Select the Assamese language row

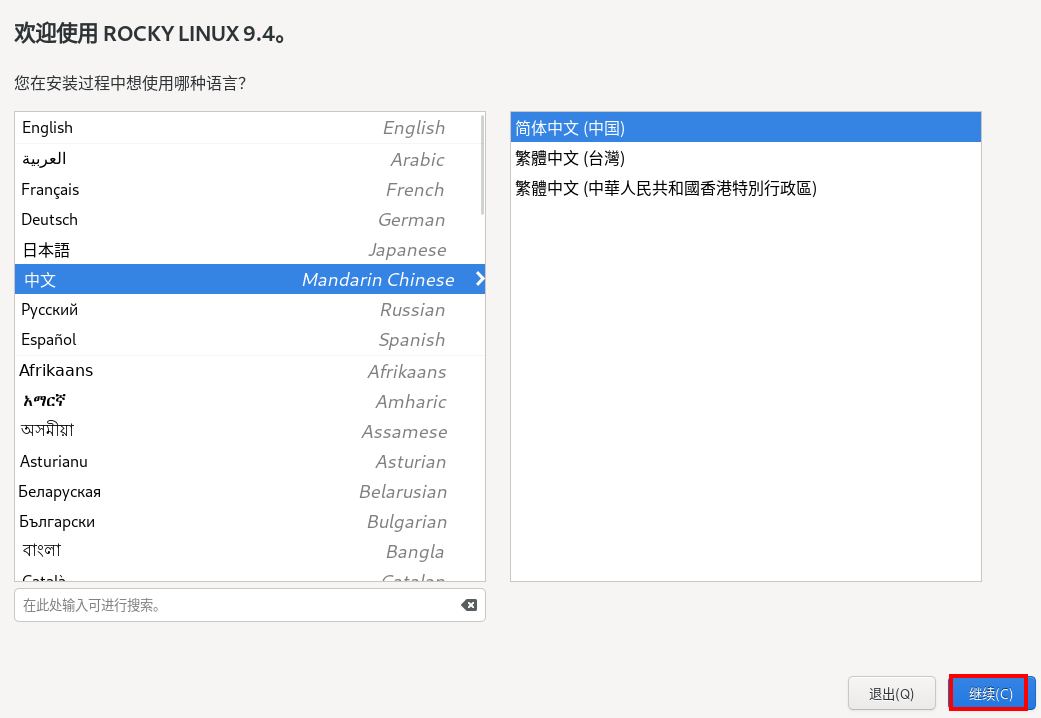(x=248, y=431)
